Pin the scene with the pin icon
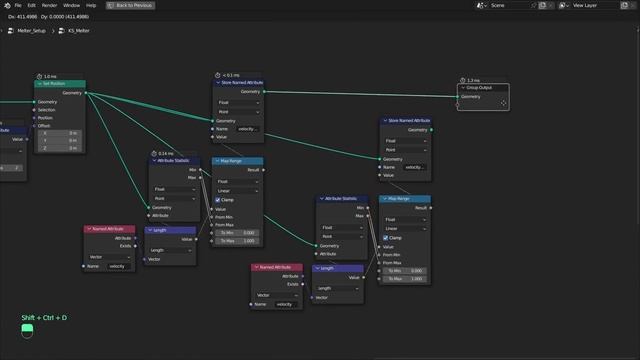Viewport: 640px width, 360px height. (533, 5)
